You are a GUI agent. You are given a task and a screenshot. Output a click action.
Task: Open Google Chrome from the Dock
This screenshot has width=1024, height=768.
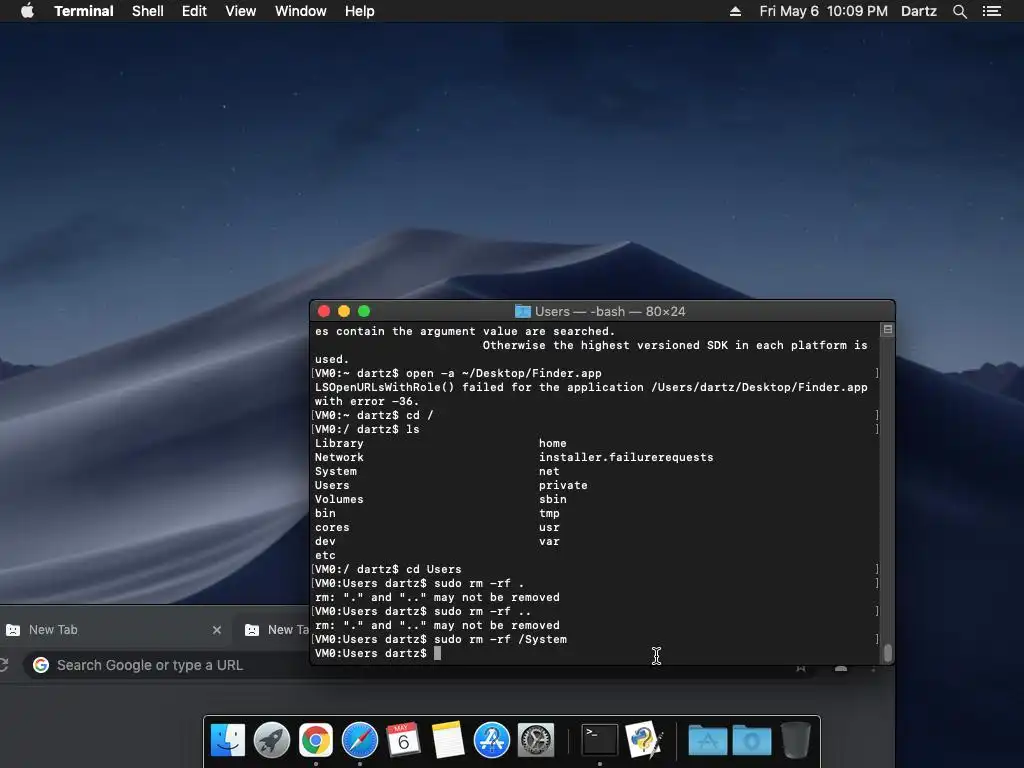[315, 741]
